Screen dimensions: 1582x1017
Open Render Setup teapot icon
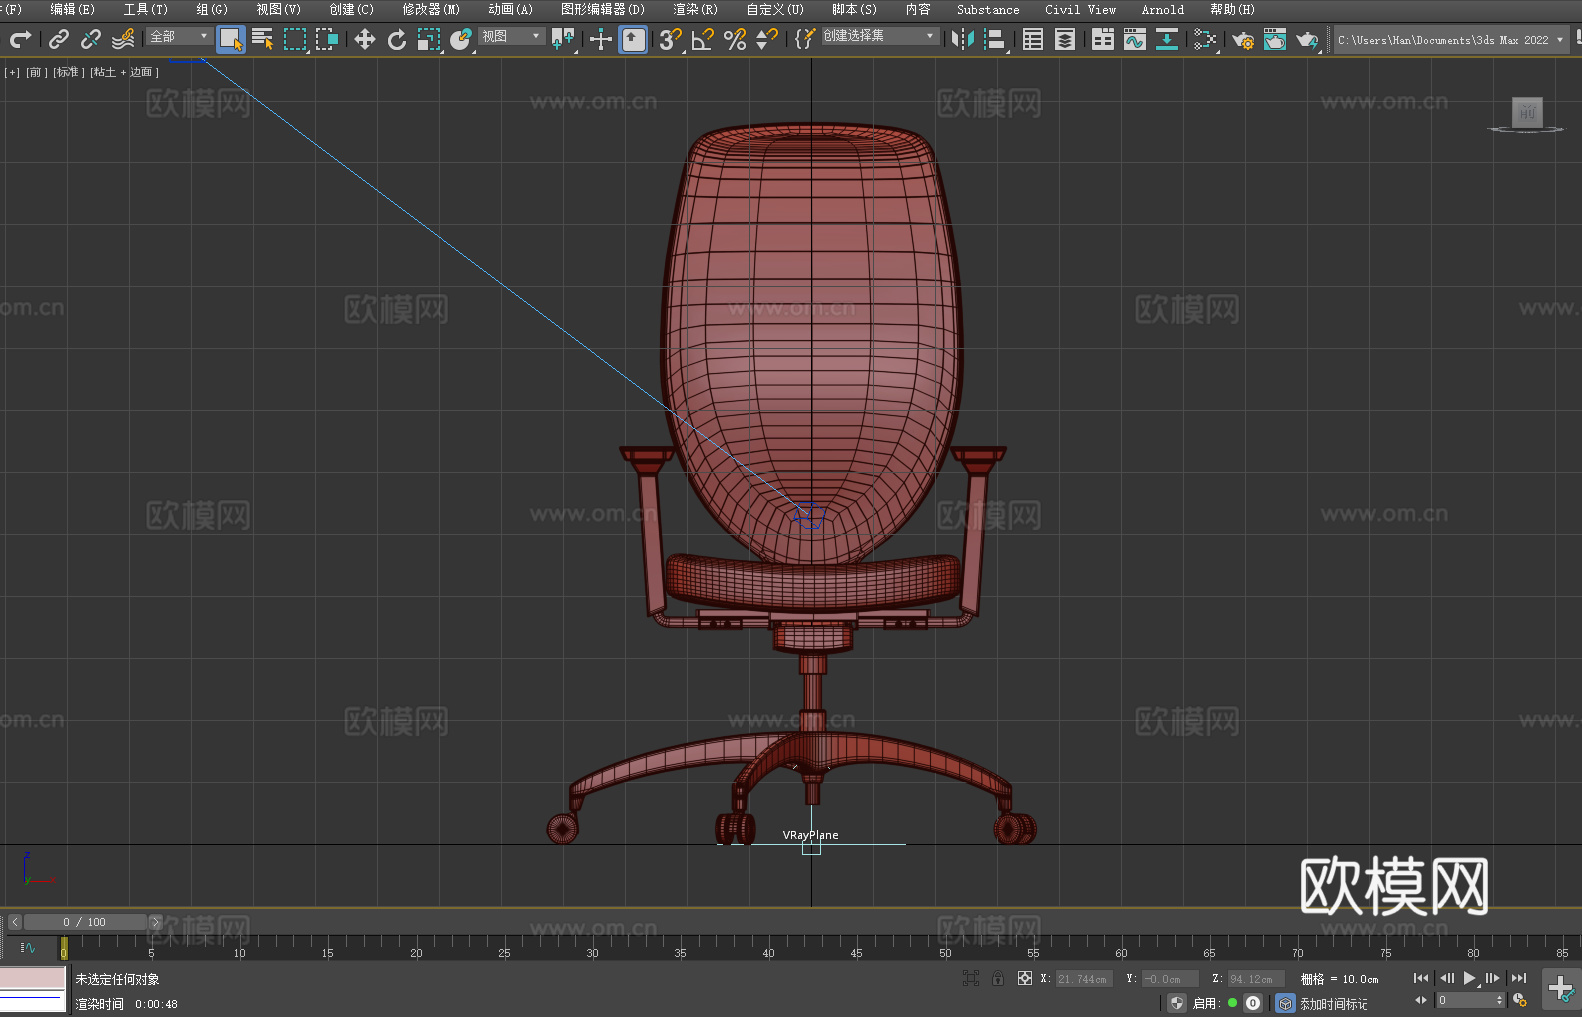point(1243,39)
